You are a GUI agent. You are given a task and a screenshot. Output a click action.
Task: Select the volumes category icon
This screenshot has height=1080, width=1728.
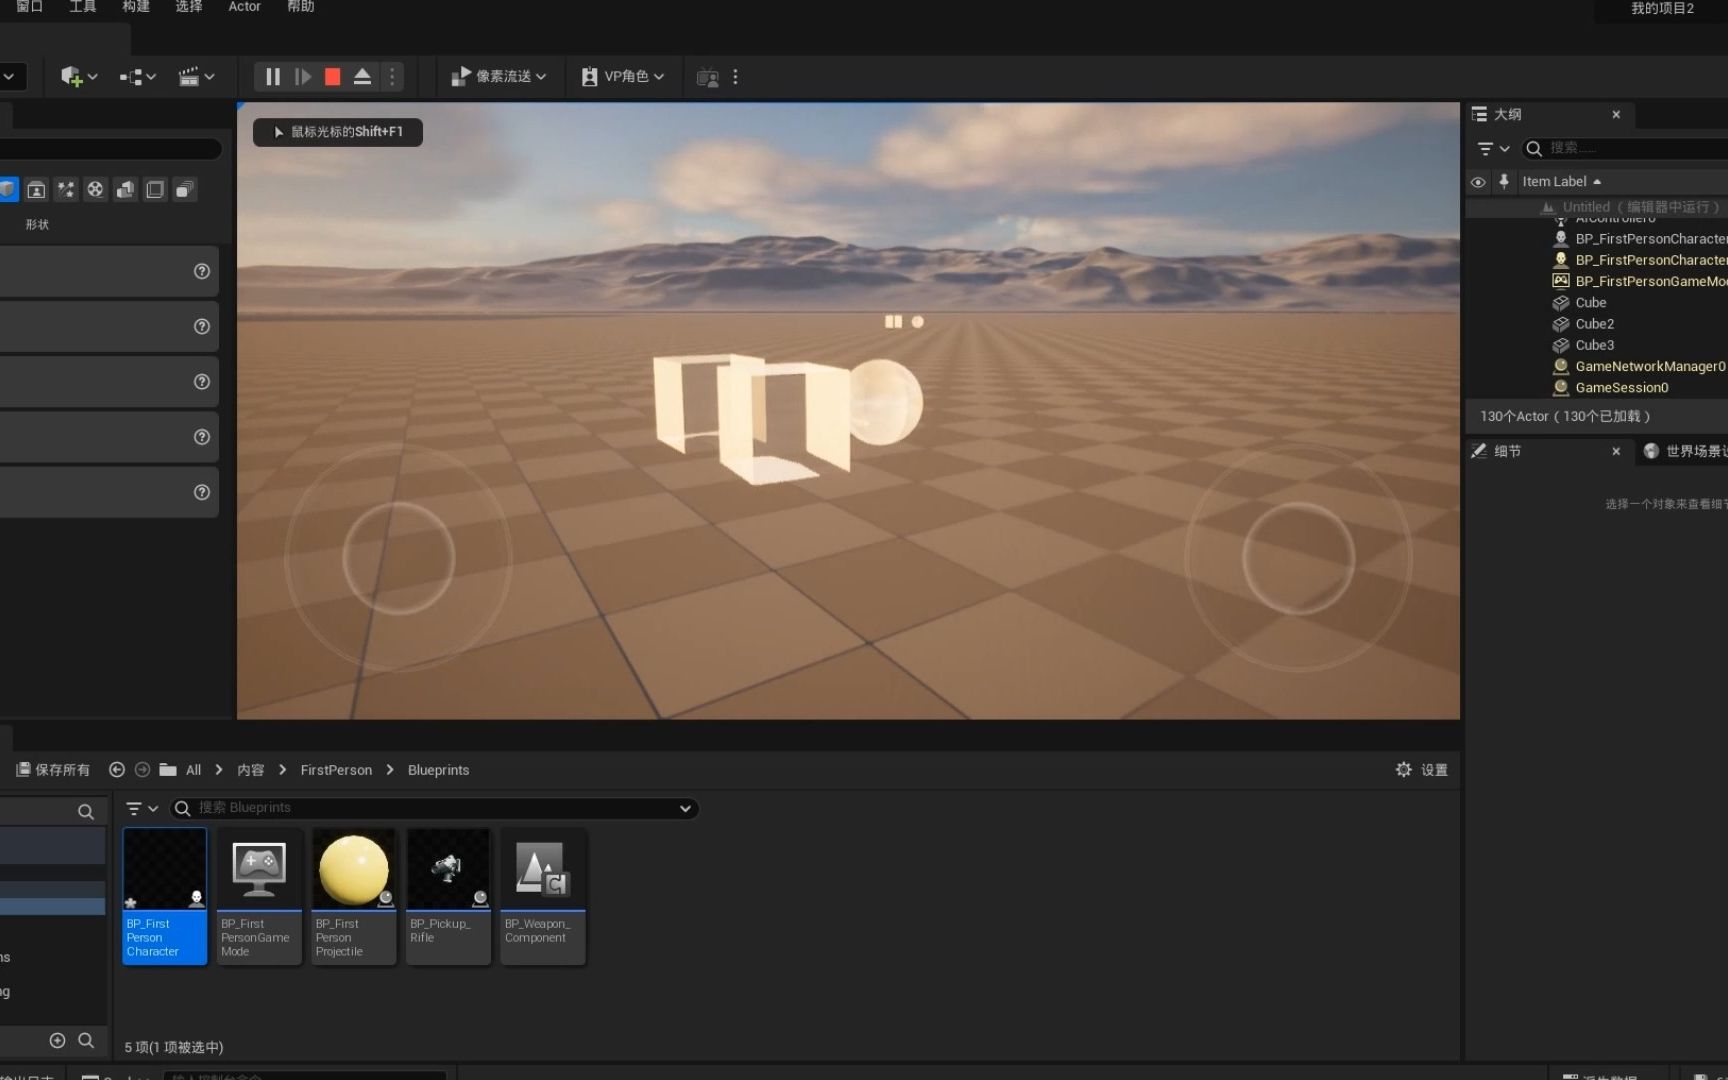coord(155,190)
